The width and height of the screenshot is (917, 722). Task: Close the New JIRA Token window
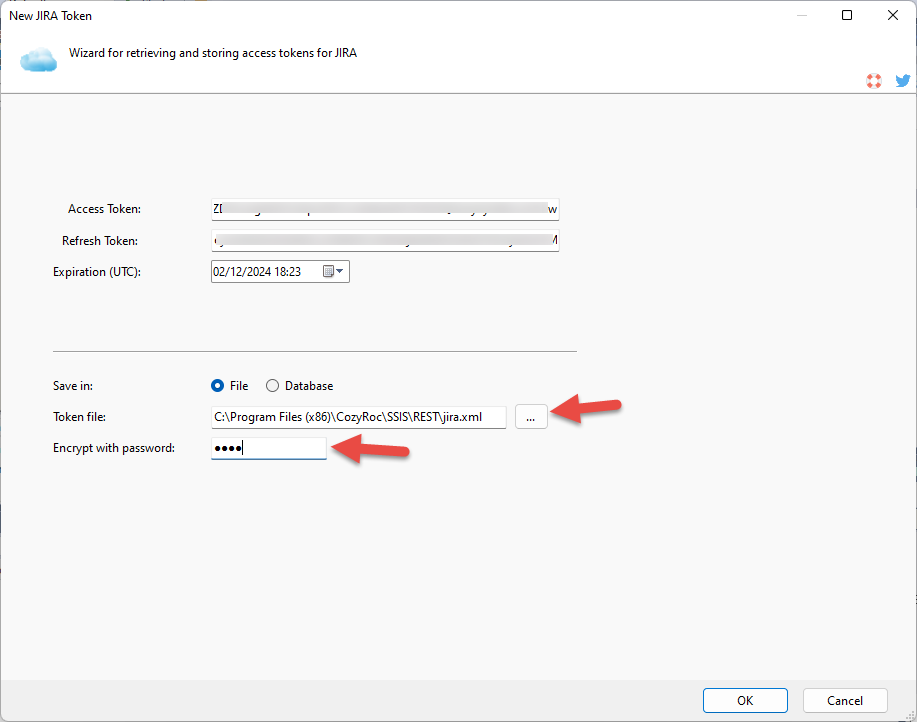892,15
